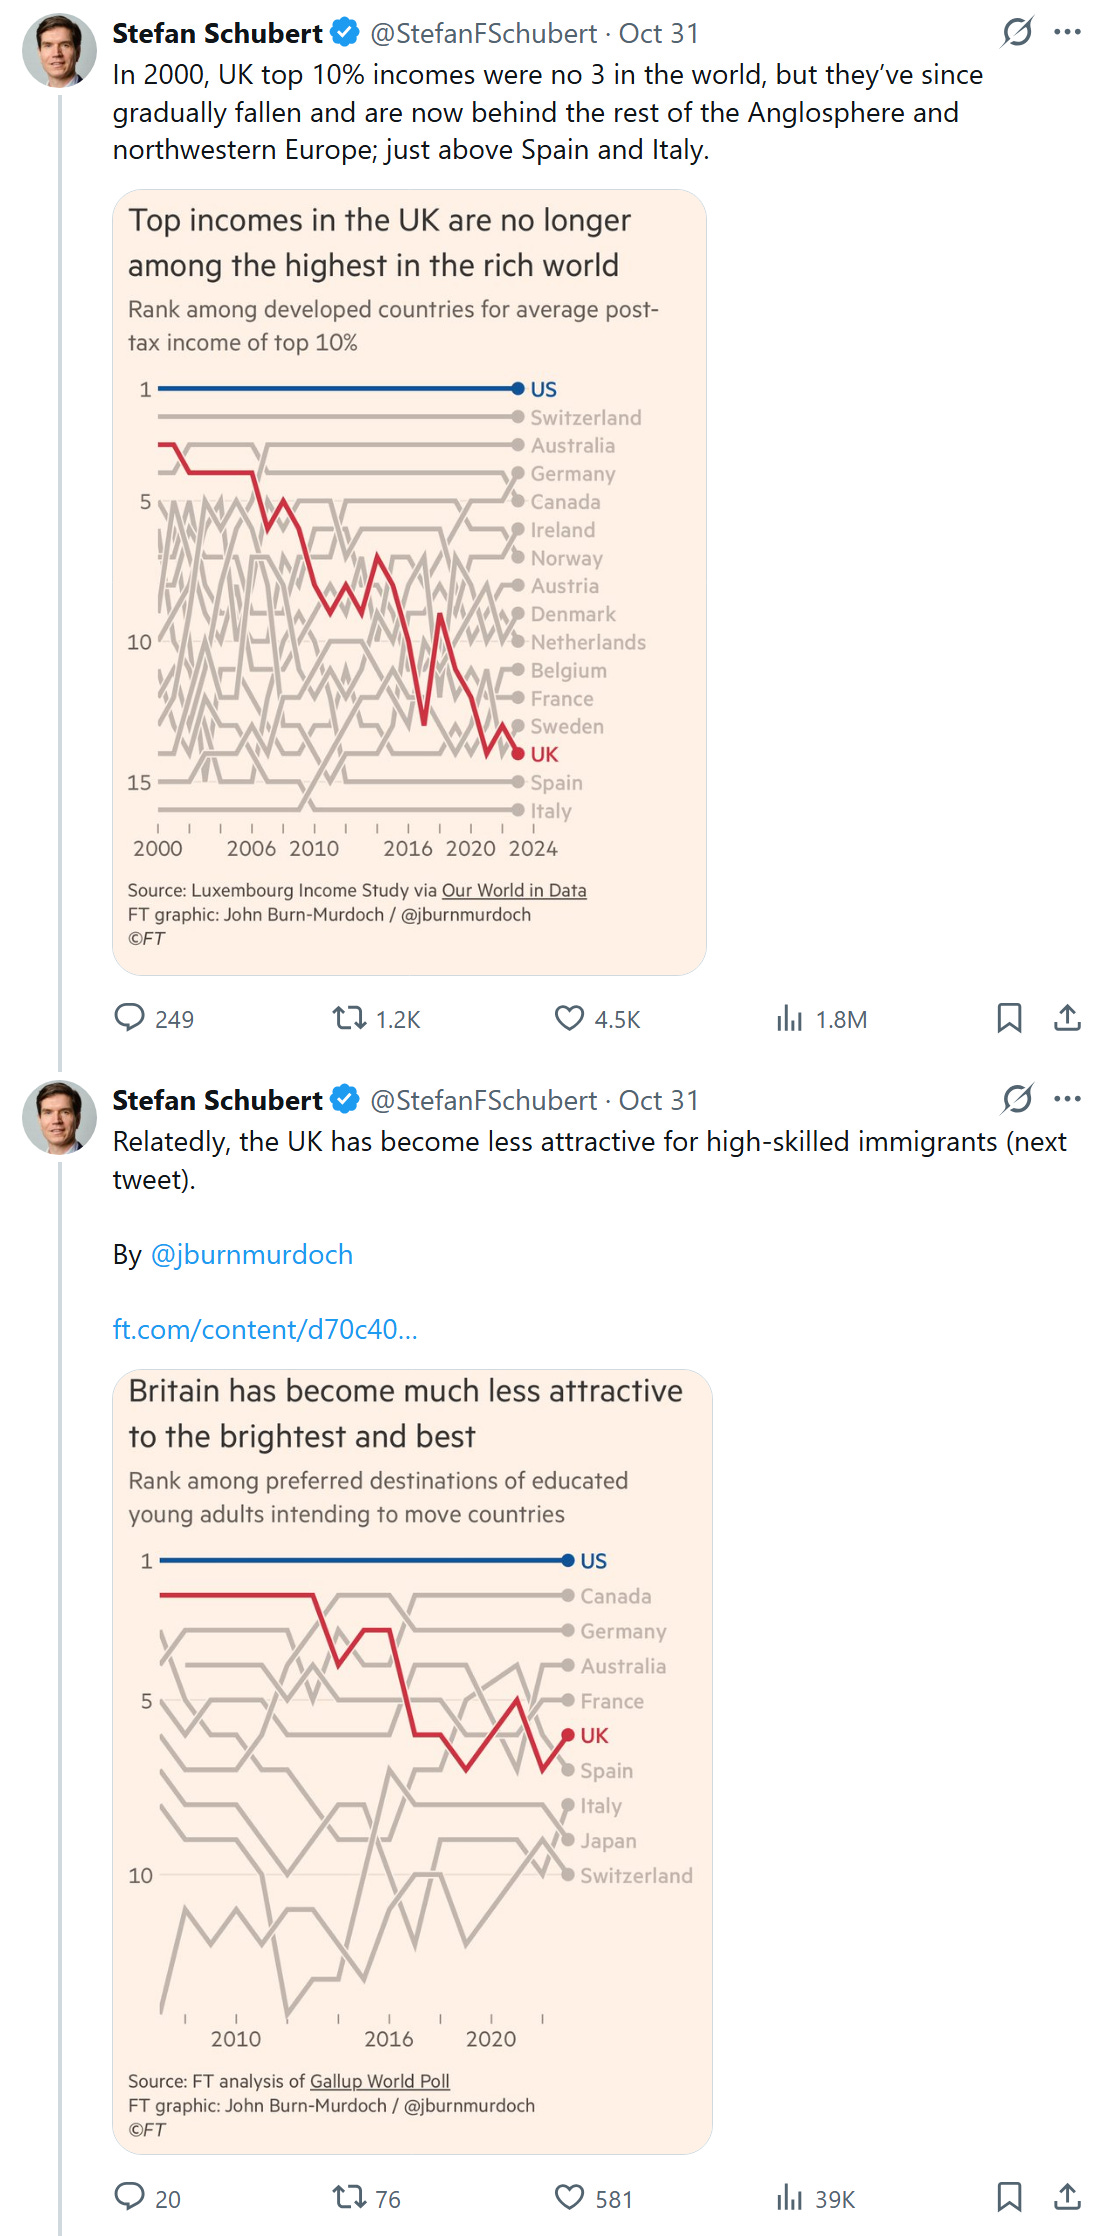Image resolution: width=1112 pixels, height=2236 pixels.
Task: Bookmark the second tweet
Action: pos(1009,2197)
